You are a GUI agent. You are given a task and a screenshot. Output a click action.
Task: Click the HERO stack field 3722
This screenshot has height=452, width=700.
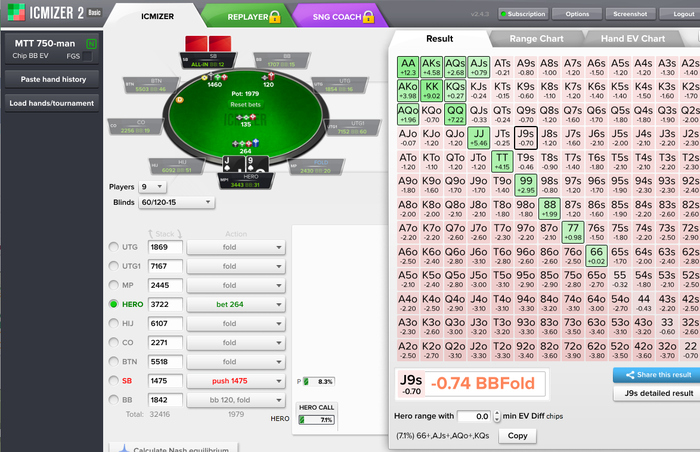click(165, 304)
